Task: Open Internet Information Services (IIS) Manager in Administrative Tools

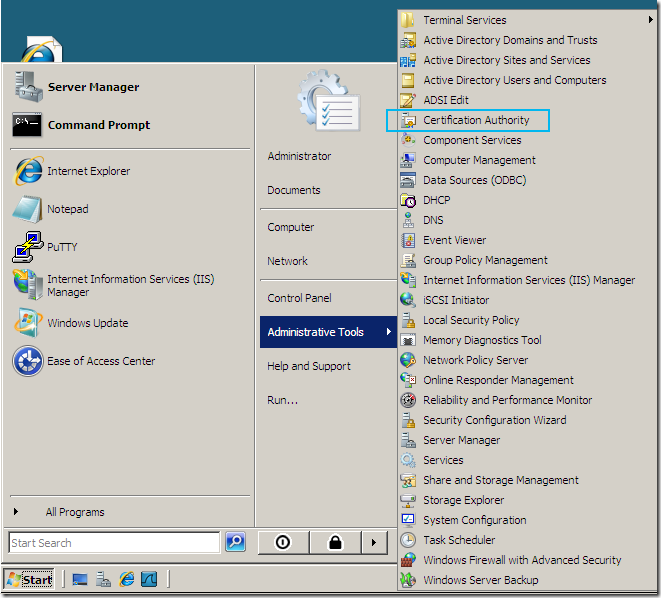Action: tap(527, 280)
